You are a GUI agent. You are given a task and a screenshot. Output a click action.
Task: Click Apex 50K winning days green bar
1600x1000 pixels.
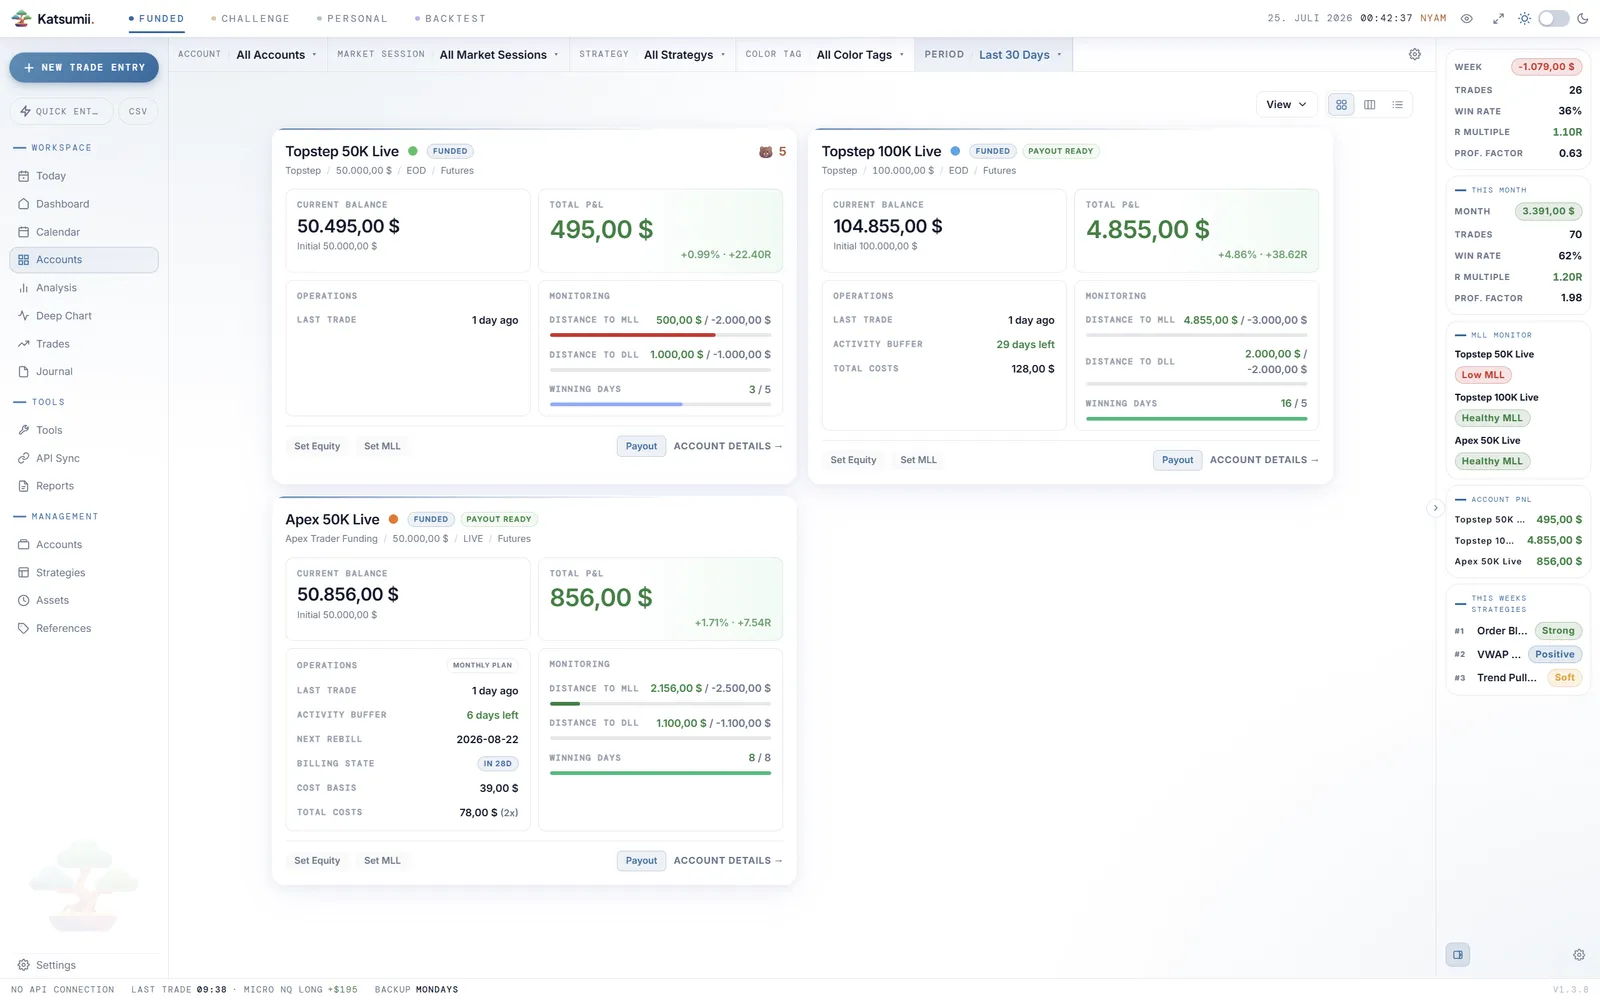pyautogui.click(x=660, y=773)
